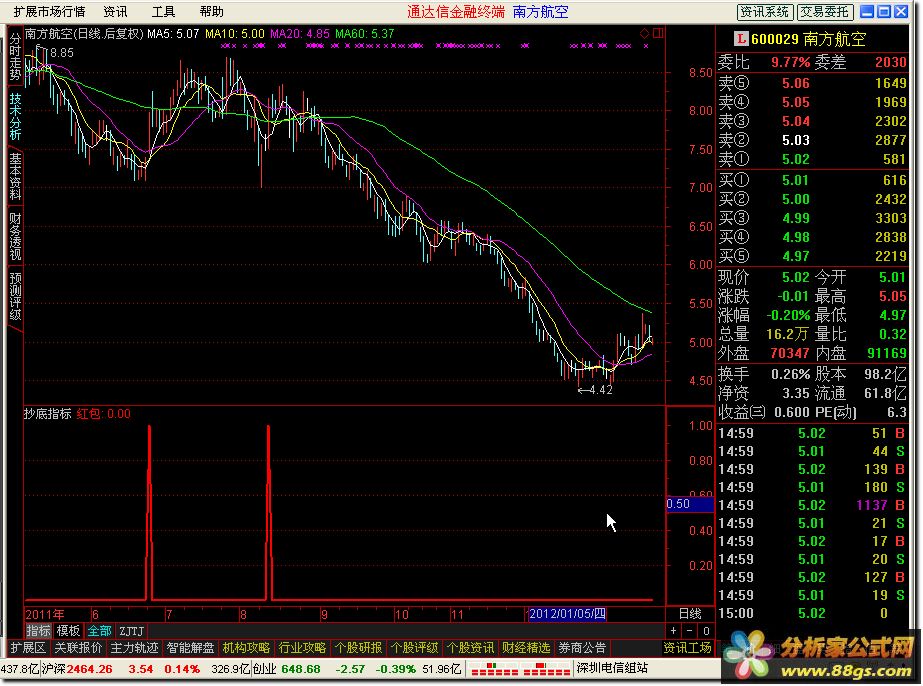Switch to the 基本资料 side tab

click(x=15, y=176)
